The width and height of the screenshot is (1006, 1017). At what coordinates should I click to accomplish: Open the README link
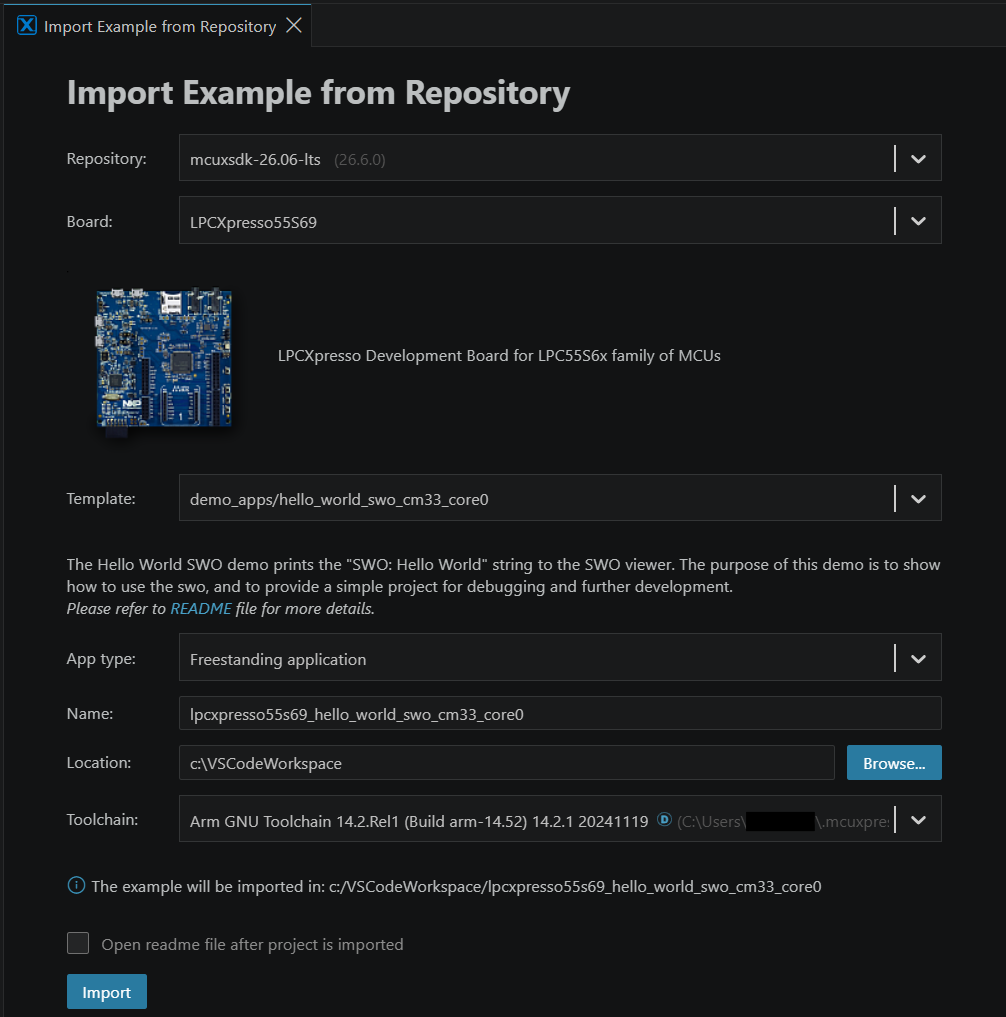coord(200,608)
